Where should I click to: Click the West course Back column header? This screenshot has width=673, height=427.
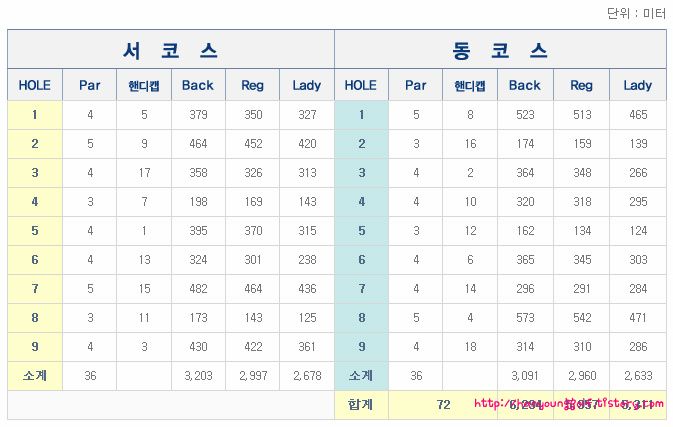(198, 85)
